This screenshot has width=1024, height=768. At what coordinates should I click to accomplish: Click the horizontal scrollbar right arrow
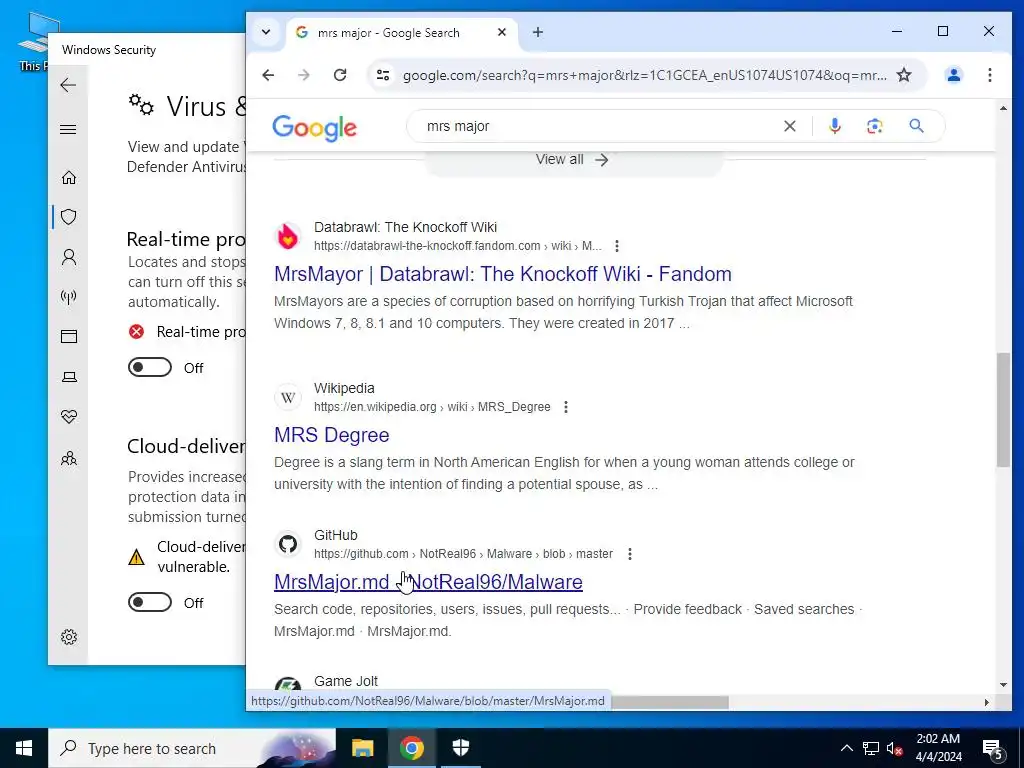[x=986, y=702]
